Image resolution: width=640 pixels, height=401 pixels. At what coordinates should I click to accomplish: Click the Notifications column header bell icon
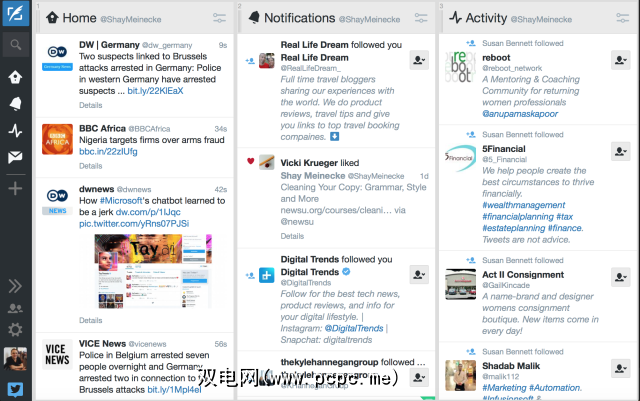pos(254,18)
